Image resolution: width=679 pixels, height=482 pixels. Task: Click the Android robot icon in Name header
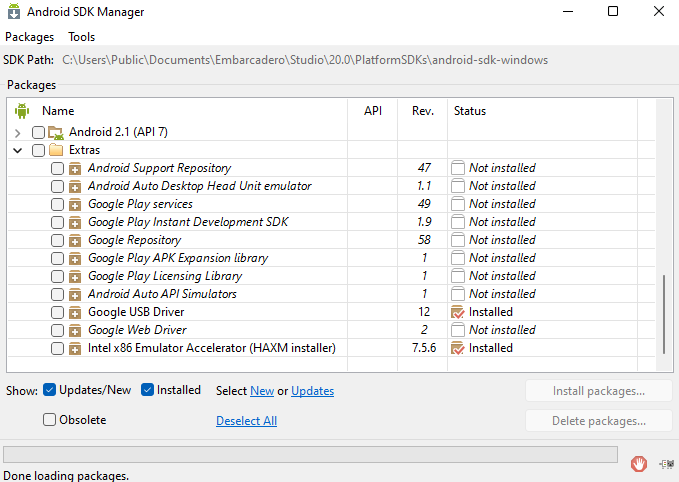[x=22, y=111]
